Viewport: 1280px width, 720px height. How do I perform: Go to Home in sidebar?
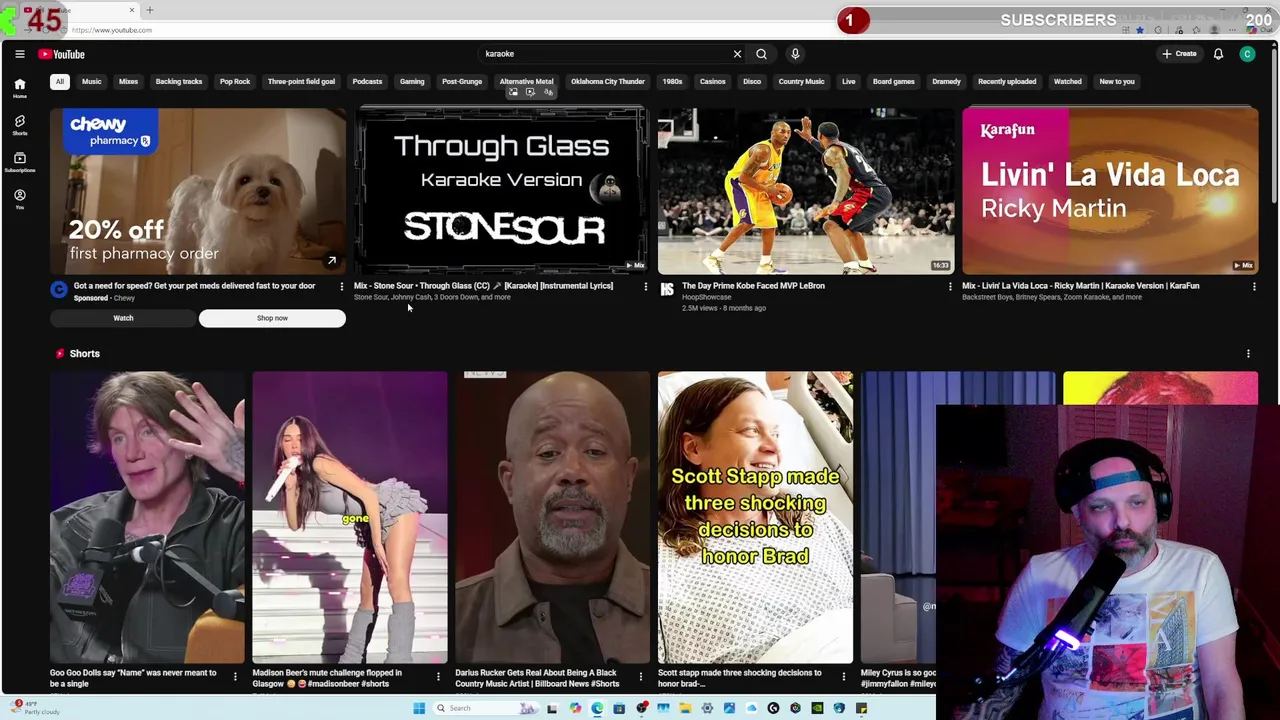pos(19,88)
